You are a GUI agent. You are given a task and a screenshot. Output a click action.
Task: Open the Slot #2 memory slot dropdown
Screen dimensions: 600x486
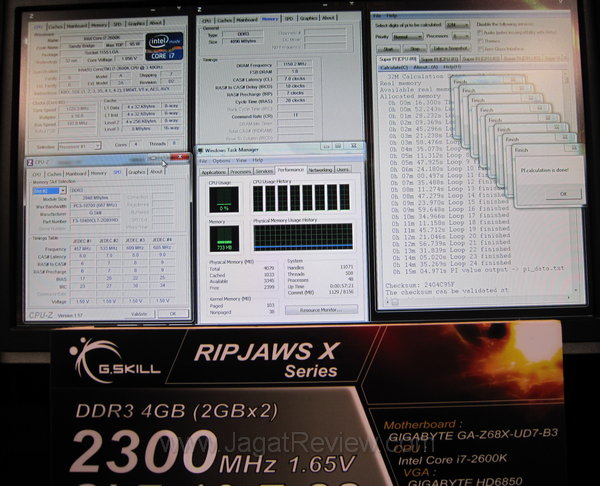[49, 191]
